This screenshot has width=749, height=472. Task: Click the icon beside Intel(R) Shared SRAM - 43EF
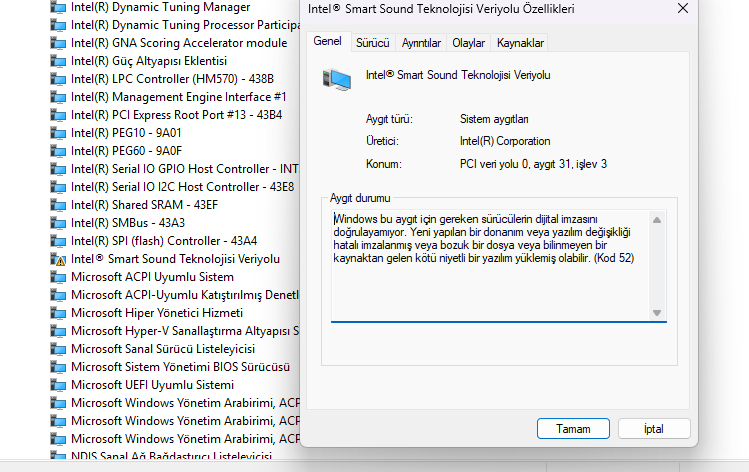tap(58, 205)
